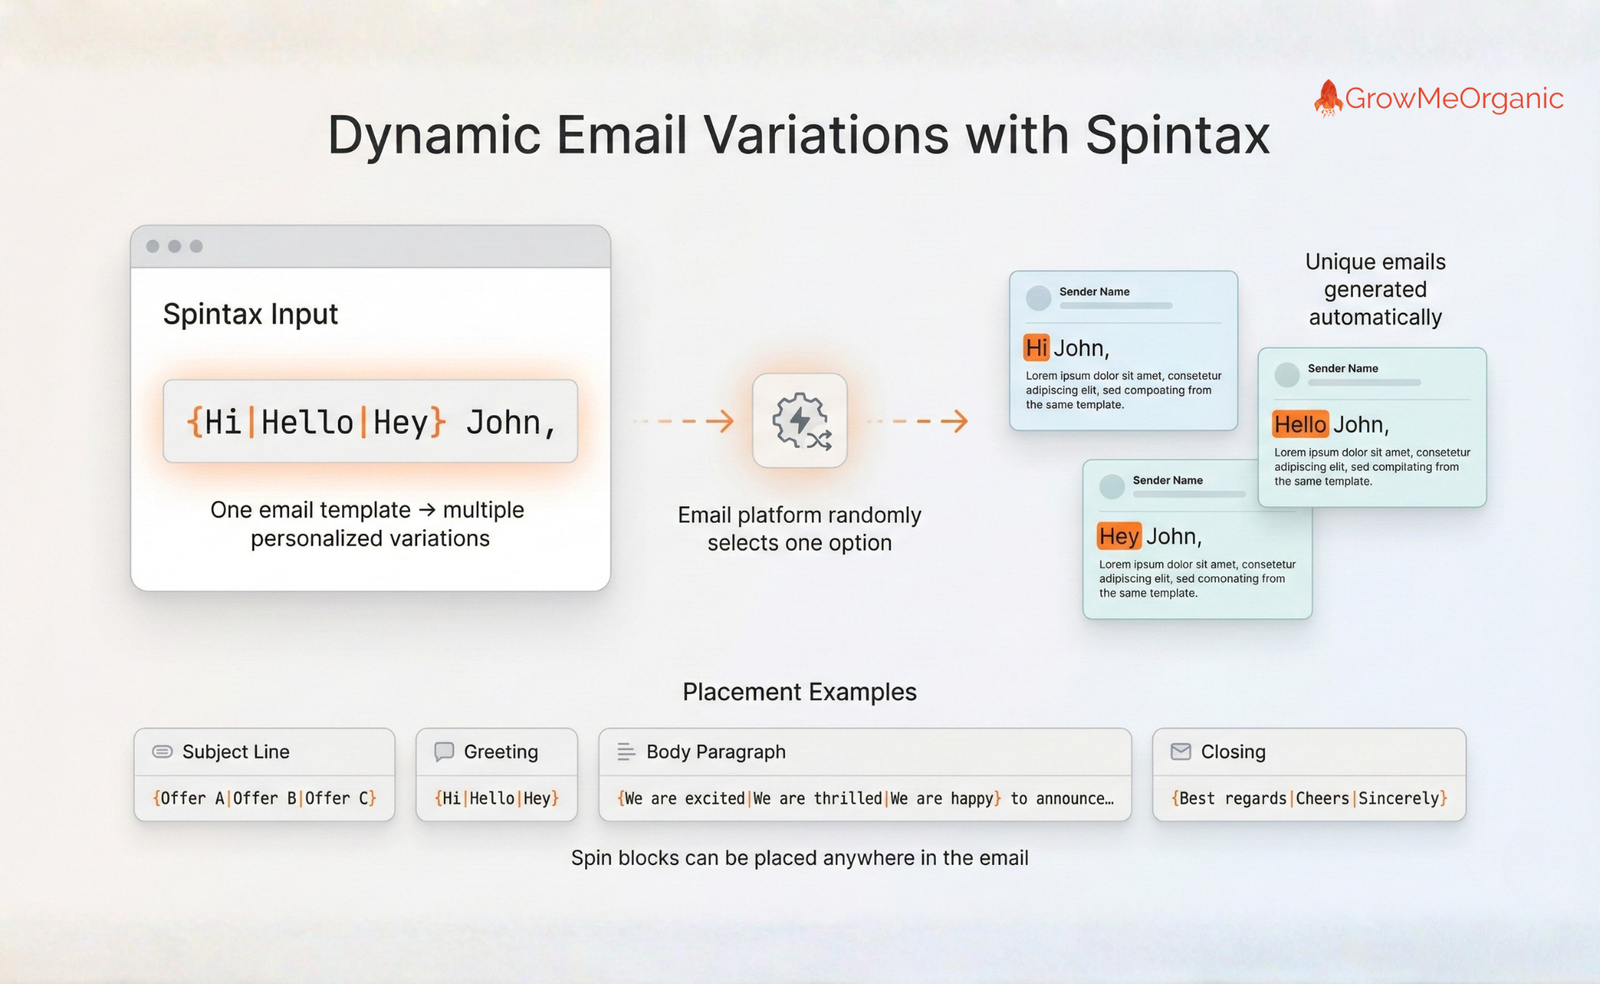Viewport: 1600px width, 984px height.
Task: Click the gear randomizer icon between arrows
Action: coord(799,423)
